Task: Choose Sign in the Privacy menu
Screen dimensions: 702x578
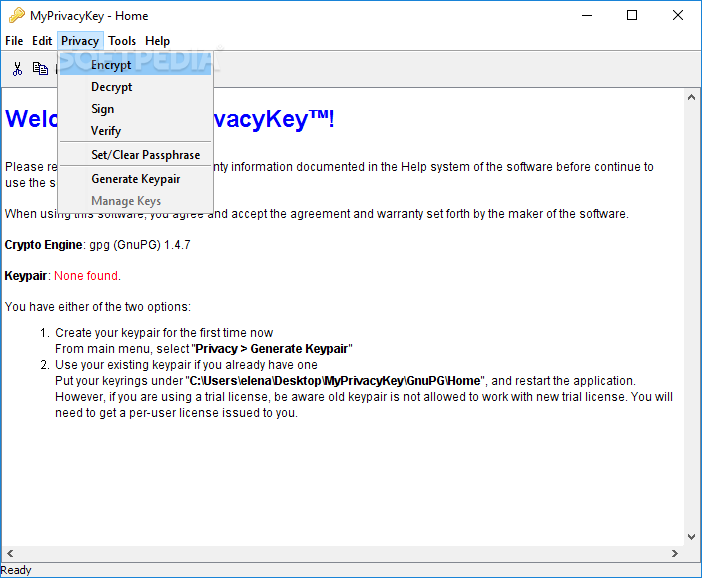Action: (135, 109)
